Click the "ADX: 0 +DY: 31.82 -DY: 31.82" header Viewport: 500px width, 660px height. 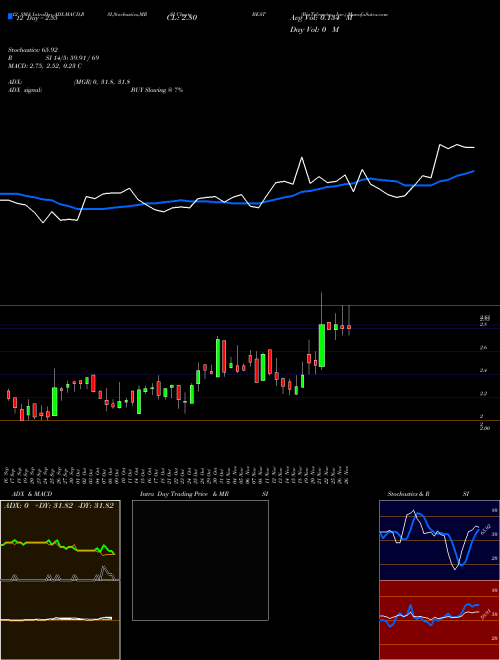59,506
